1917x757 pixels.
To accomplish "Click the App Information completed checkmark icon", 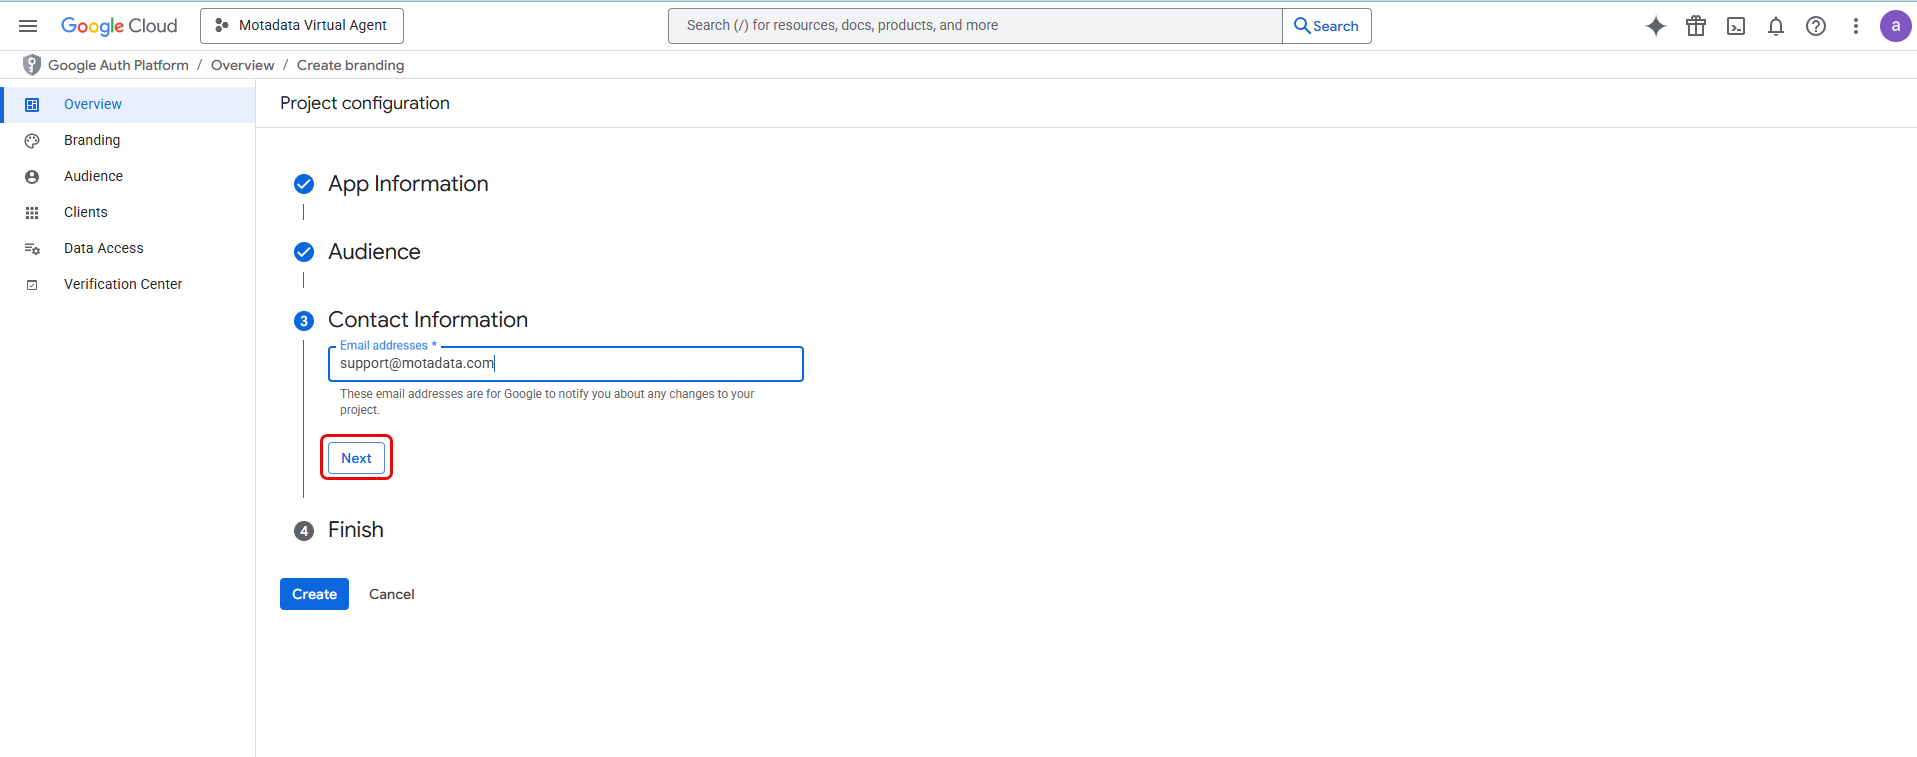I will click(x=304, y=184).
